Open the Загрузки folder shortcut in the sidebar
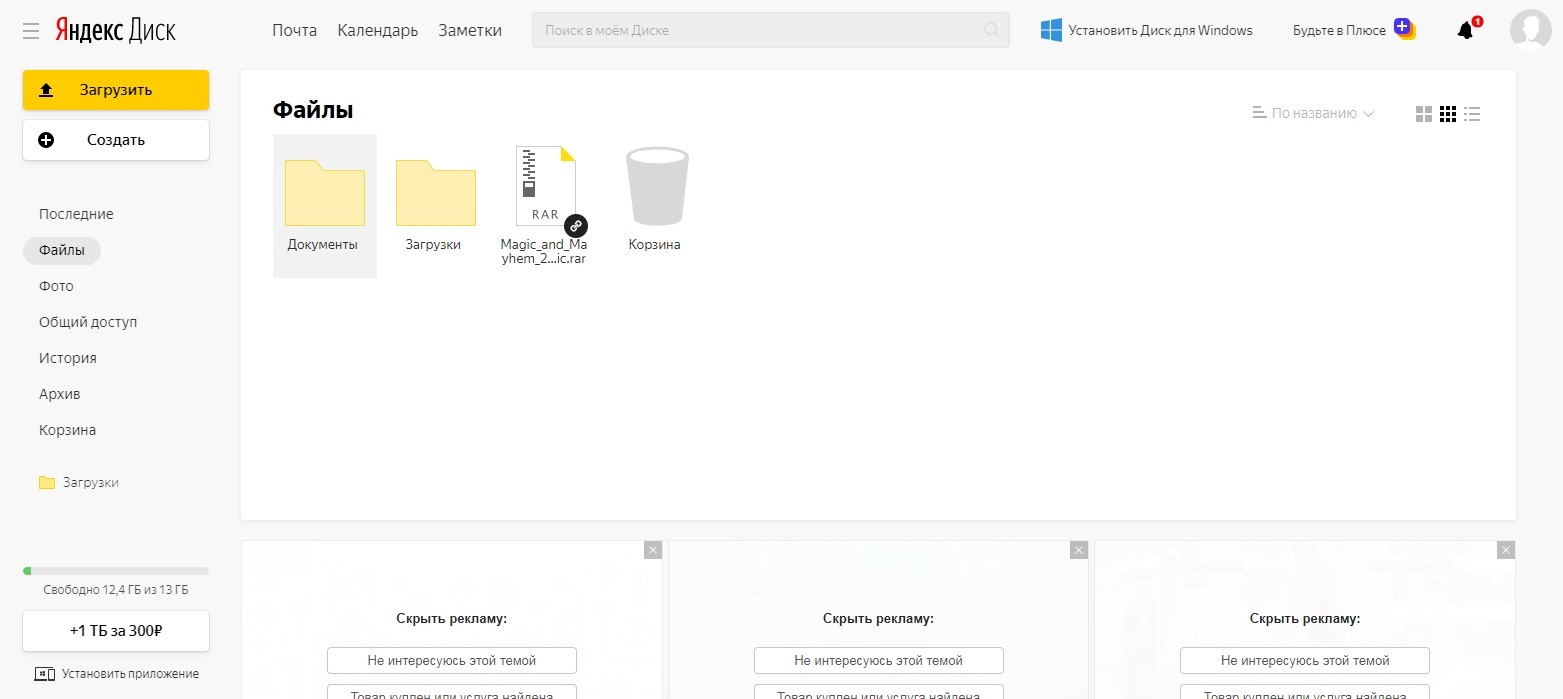The image size is (1563, 699). (x=79, y=482)
